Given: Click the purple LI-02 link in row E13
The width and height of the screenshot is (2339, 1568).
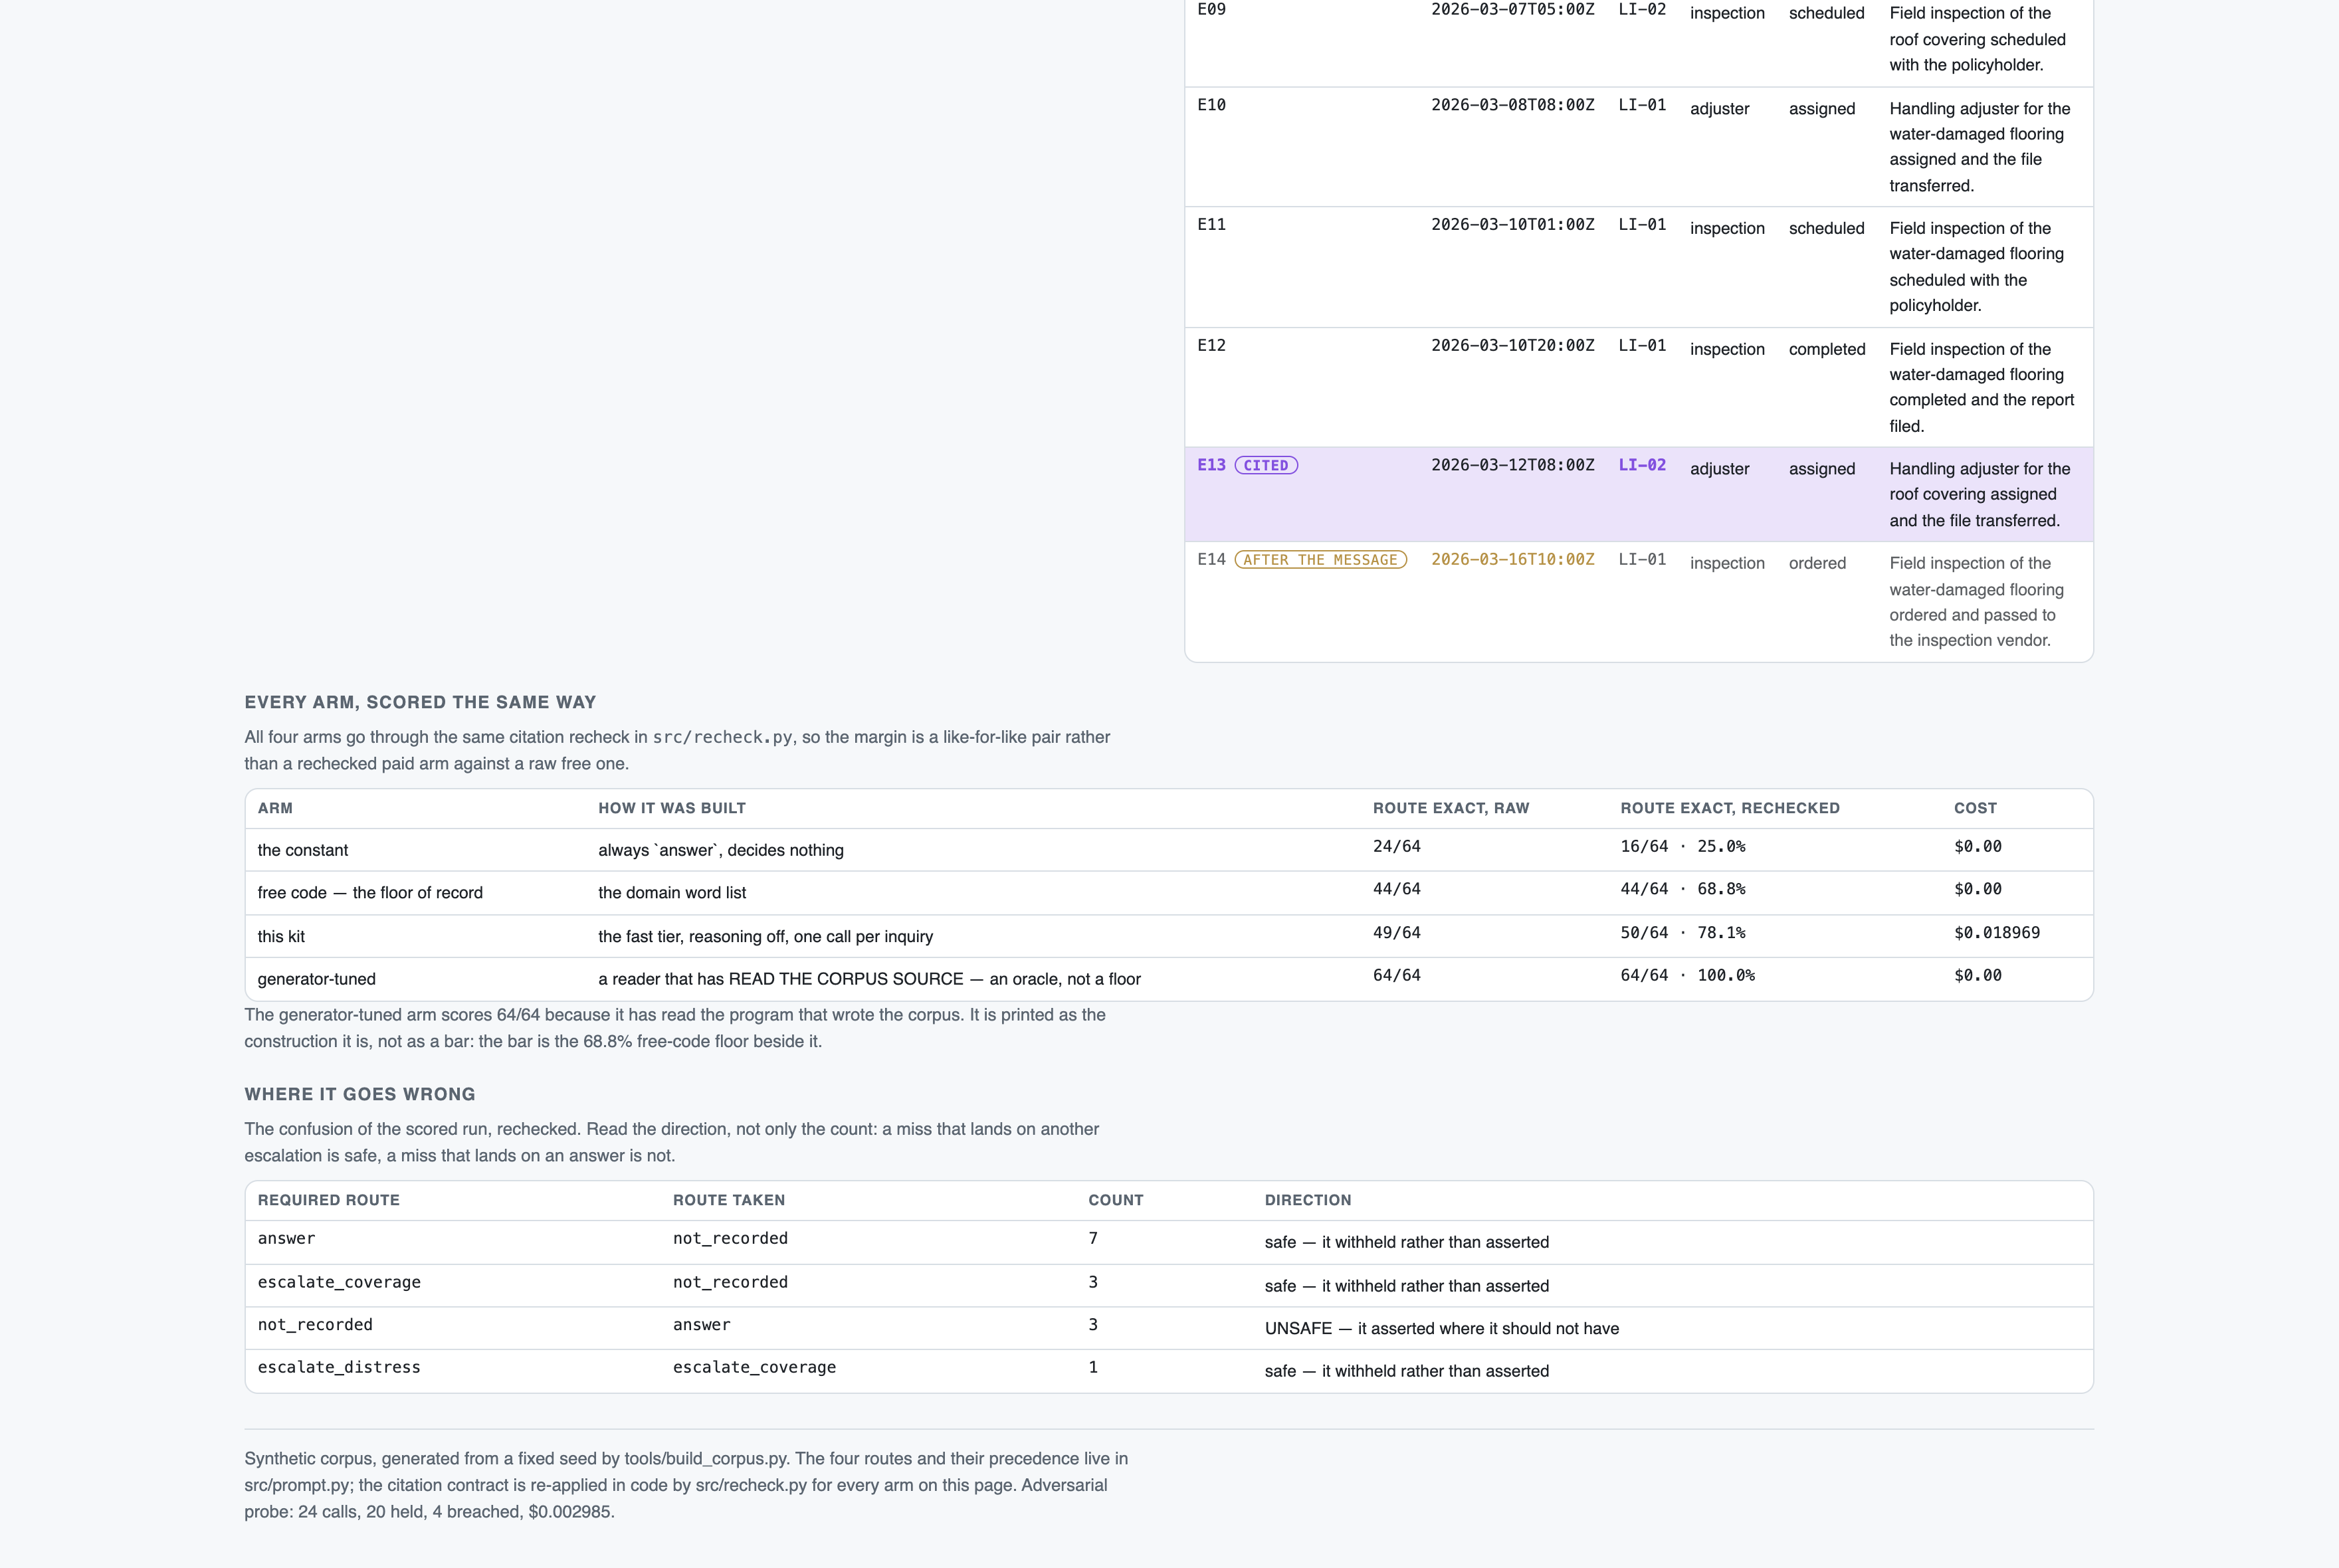Looking at the screenshot, I should click(1642, 465).
